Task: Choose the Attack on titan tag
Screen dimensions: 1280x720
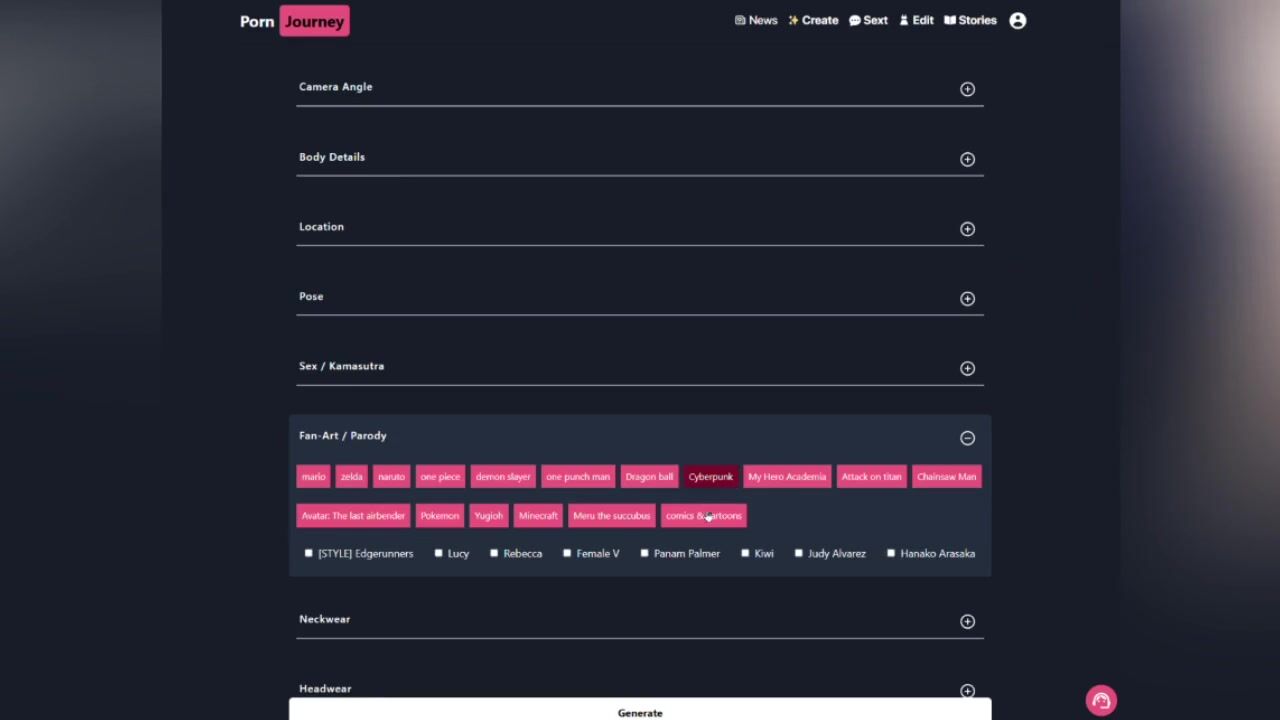Action: (871, 477)
